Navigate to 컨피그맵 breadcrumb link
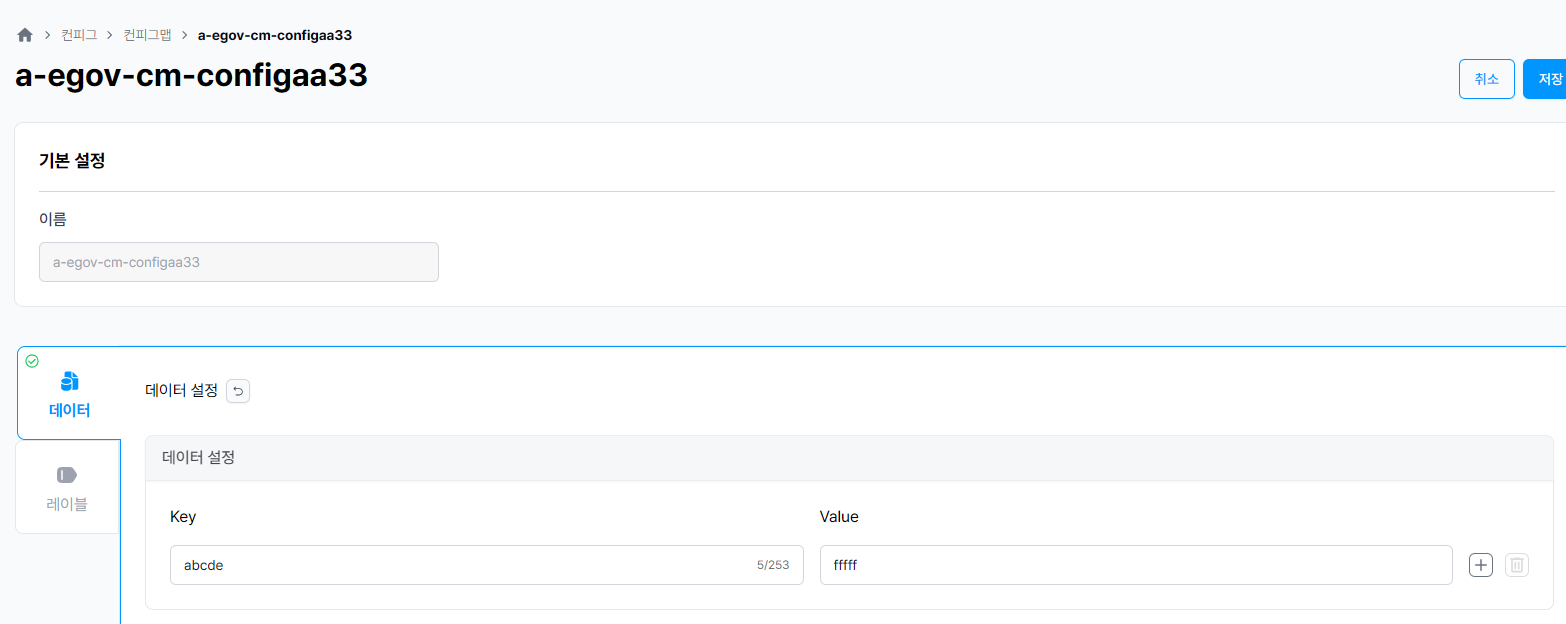 coord(147,35)
